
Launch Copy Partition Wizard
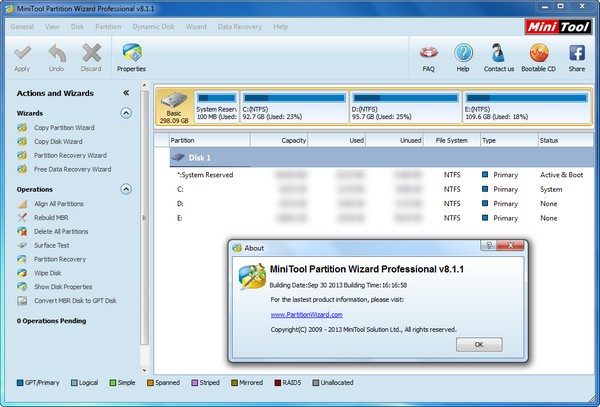coord(64,128)
